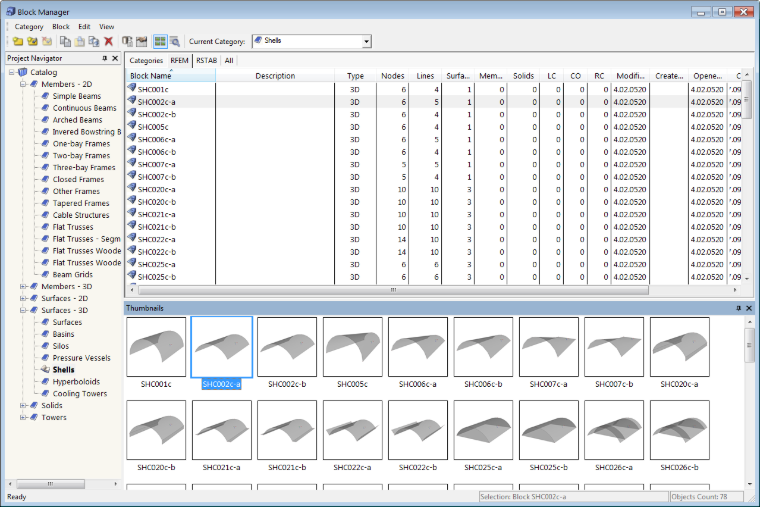
Task: Select the SHC001c thumbnail
Action: [156, 347]
